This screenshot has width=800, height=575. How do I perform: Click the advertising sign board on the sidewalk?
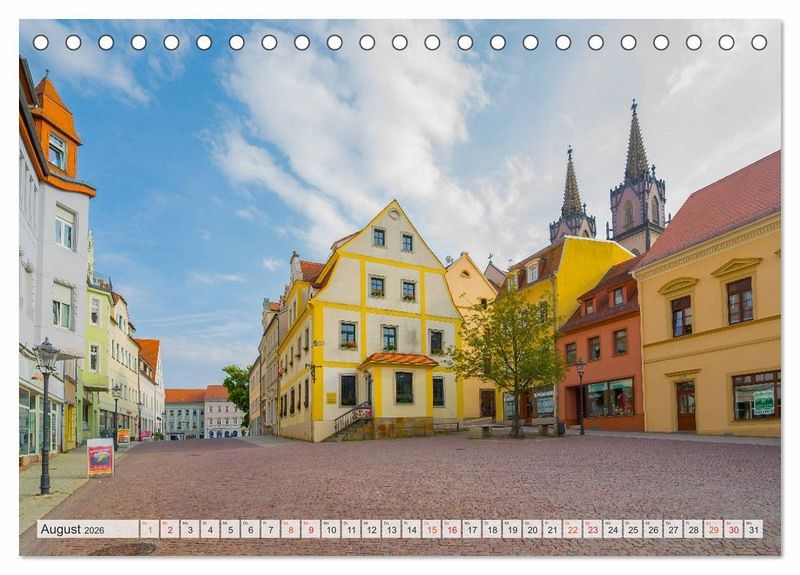(x=100, y=457)
